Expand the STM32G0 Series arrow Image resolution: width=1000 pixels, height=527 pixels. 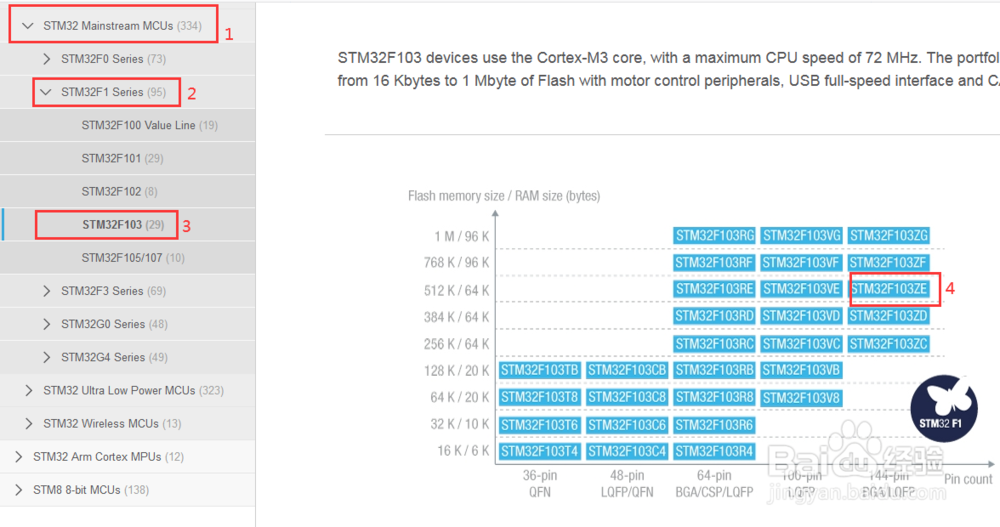click(46, 324)
